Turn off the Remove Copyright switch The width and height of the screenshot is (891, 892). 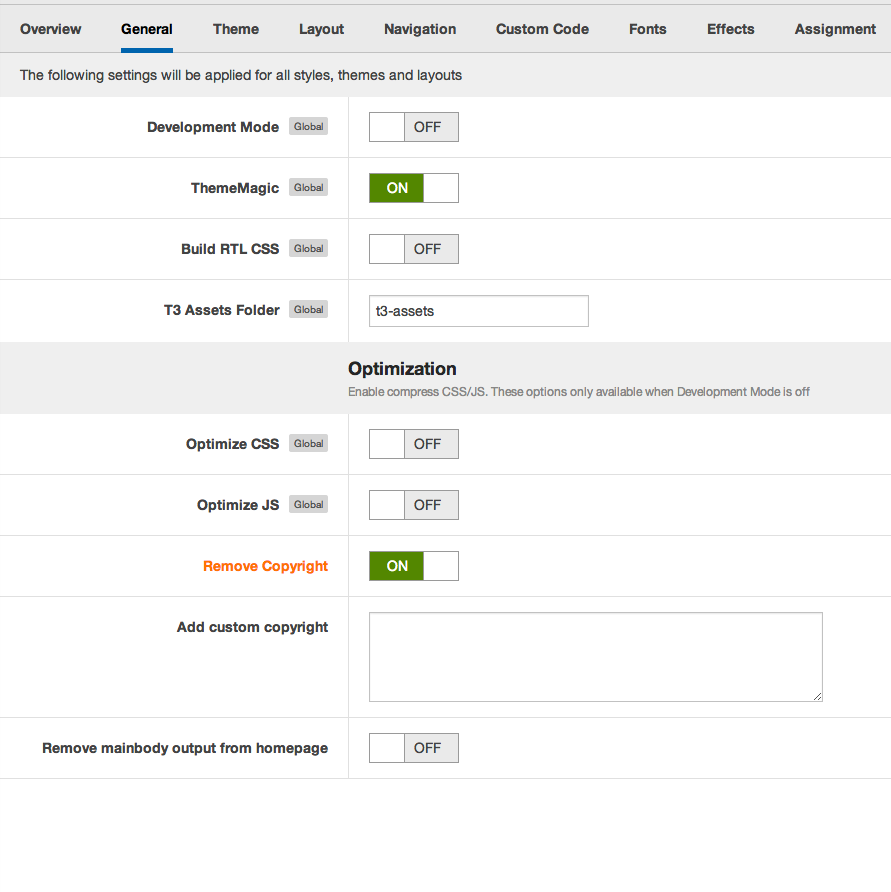pos(414,566)
